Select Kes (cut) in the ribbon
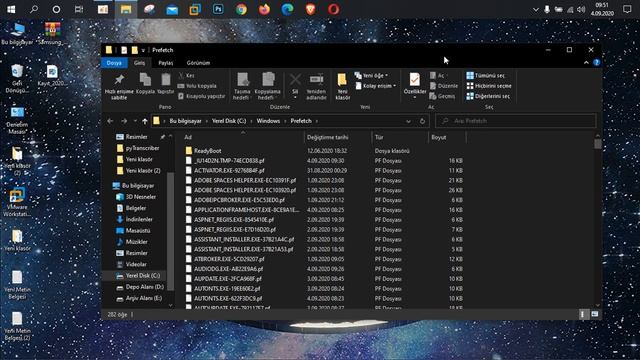The width and height of the screenshot is (640, 360). point(187,76)
